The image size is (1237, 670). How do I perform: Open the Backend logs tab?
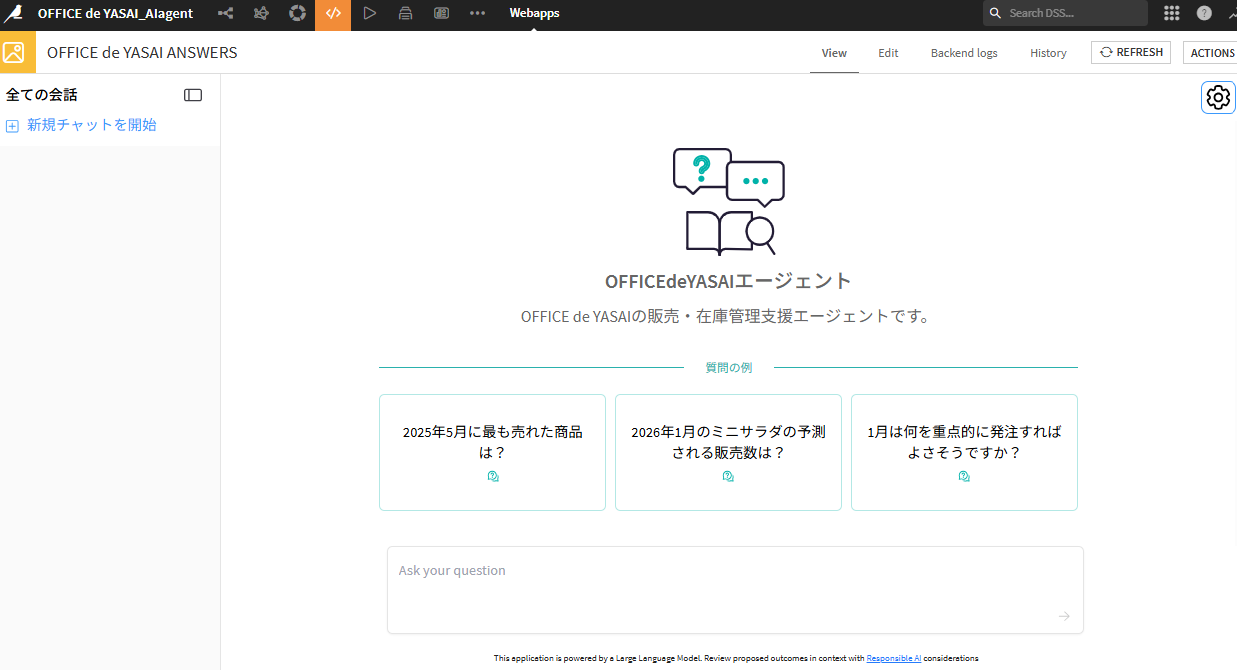[964, 53]
